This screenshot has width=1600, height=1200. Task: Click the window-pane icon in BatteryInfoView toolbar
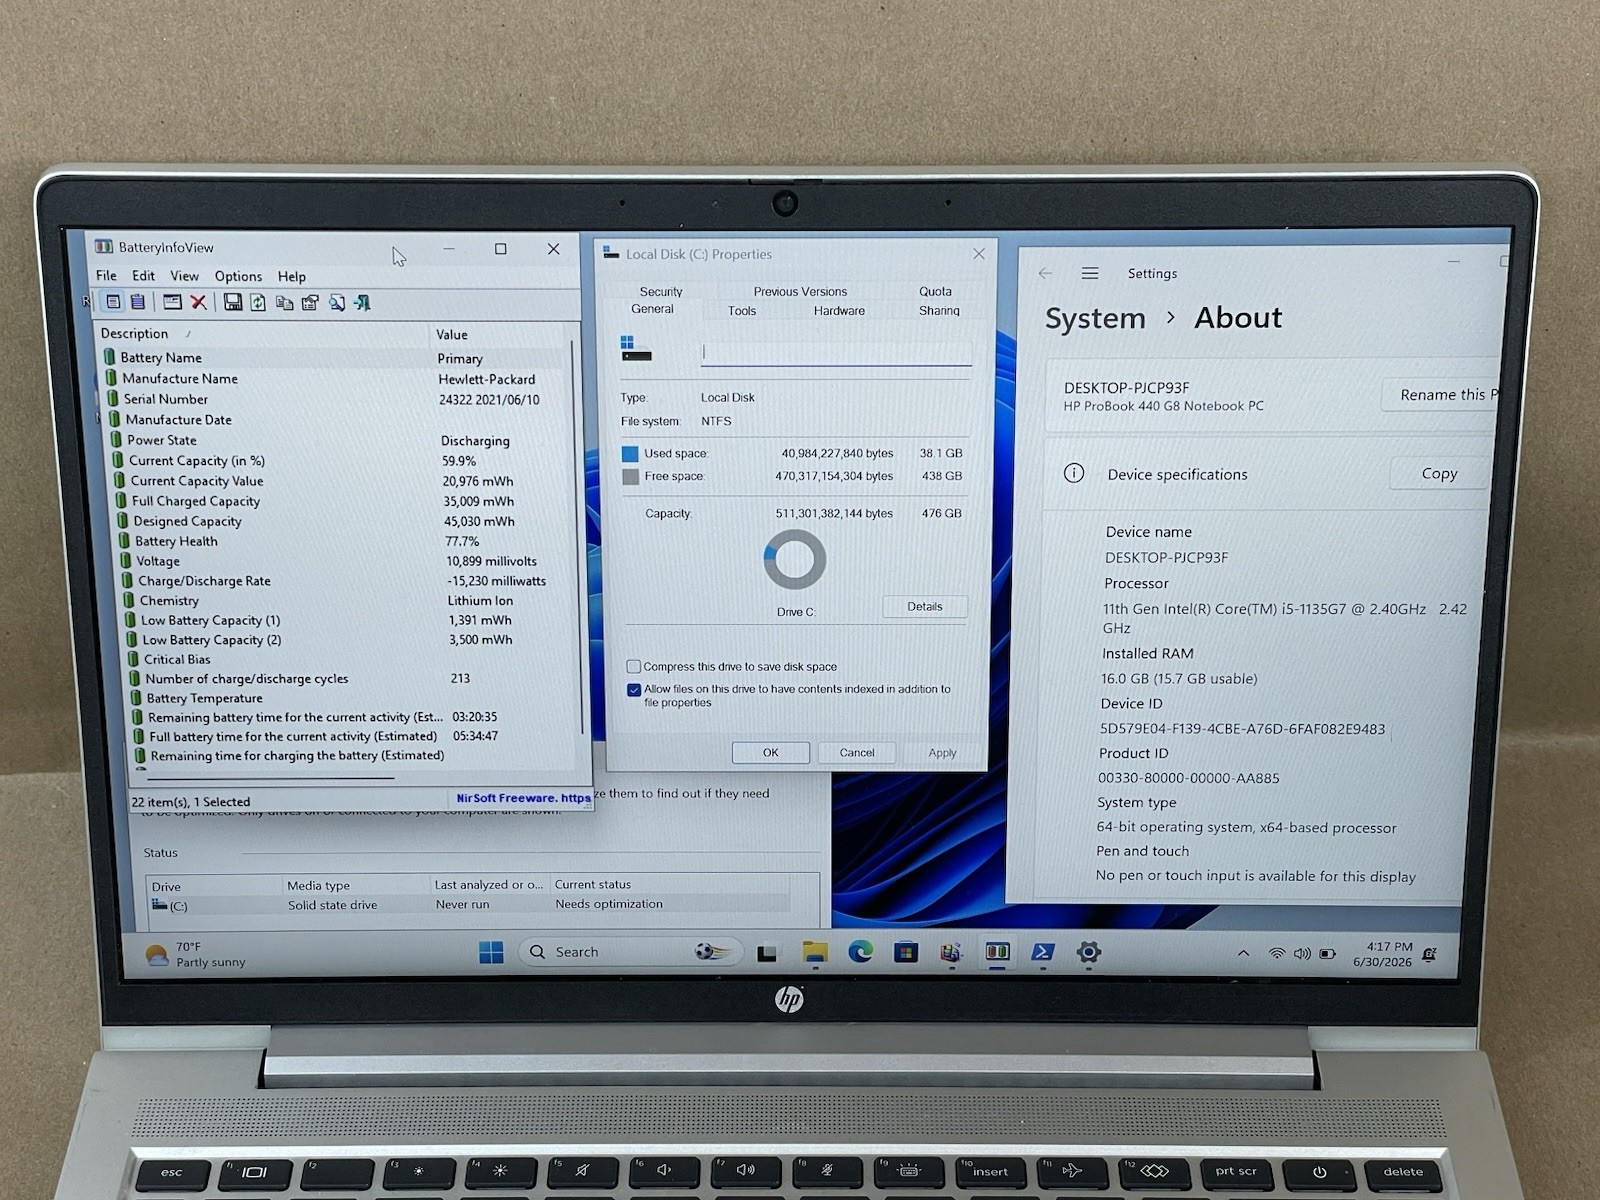click(172, 302)
